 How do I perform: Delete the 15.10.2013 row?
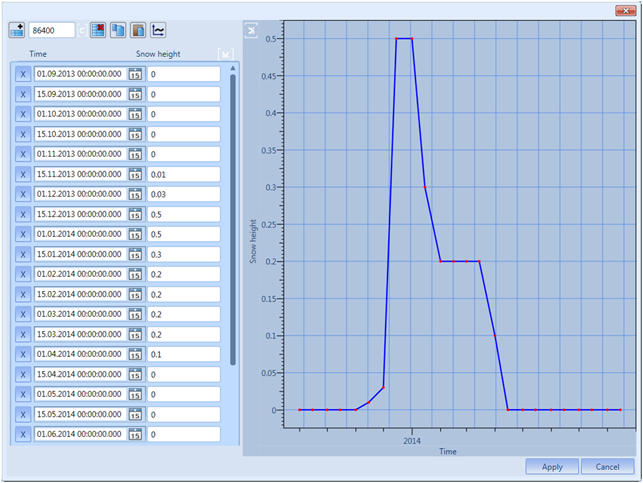pos(23,134)
